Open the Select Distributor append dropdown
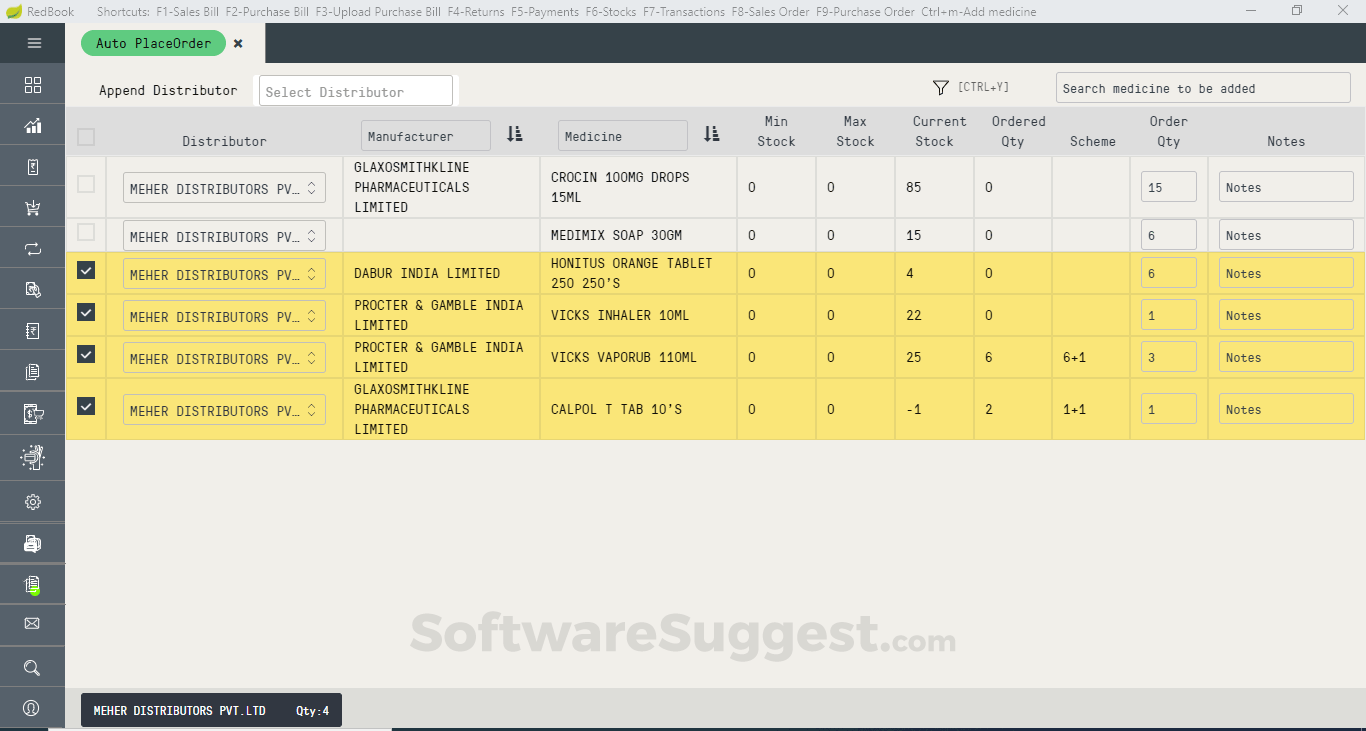Image resolution: width=1366 pixels, height=731 pixels. pos(355,91)
